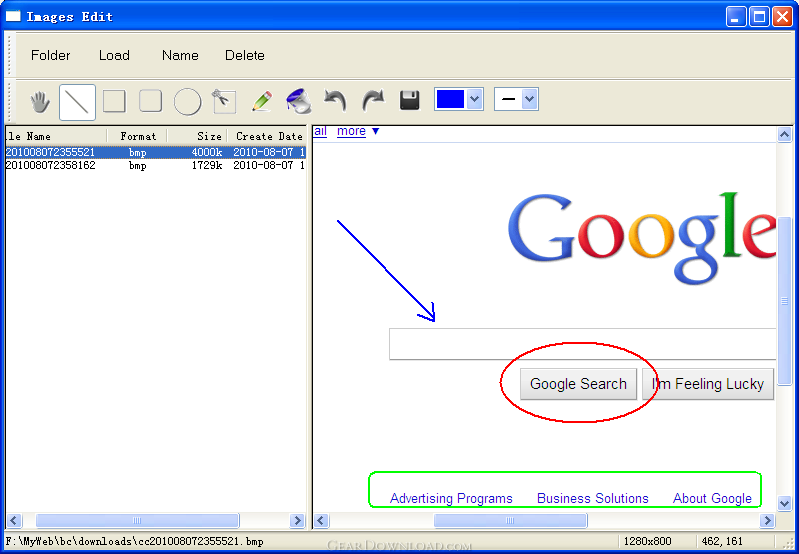Viewport: 799px width, 554px height.
Task: Sort by File Name column header
Action: (56, 136)
